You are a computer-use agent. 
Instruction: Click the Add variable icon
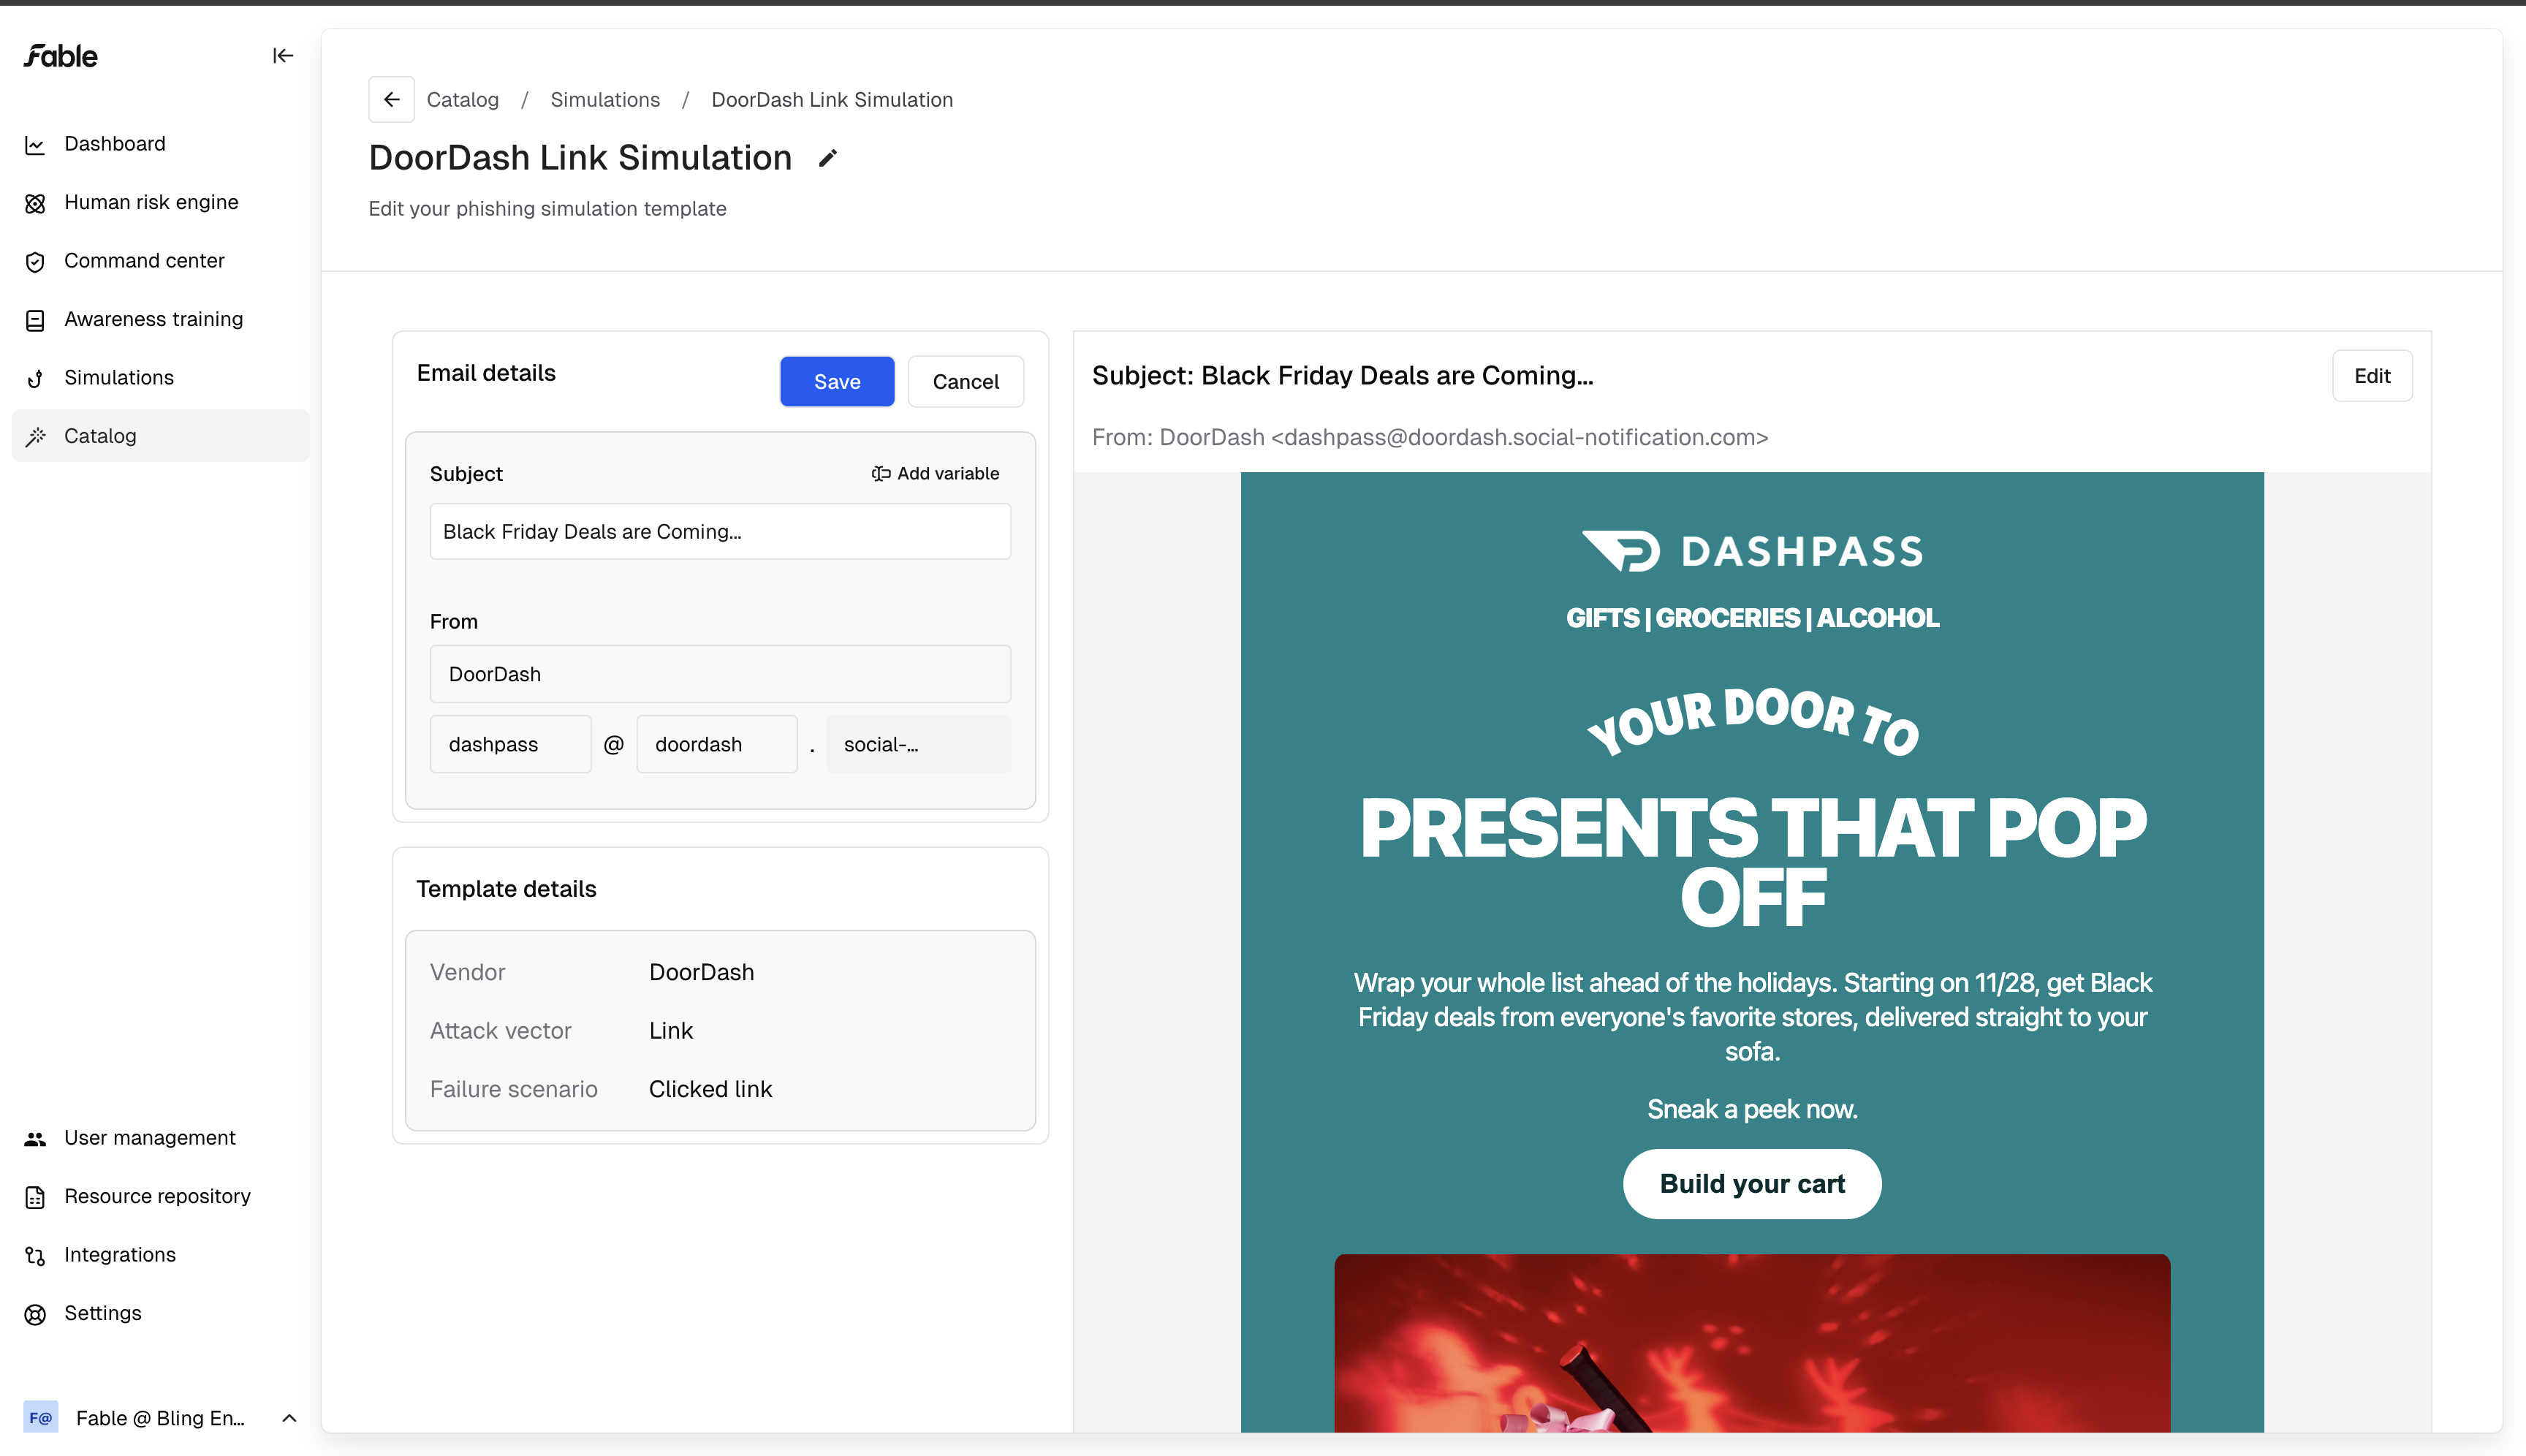click(881, 473)
